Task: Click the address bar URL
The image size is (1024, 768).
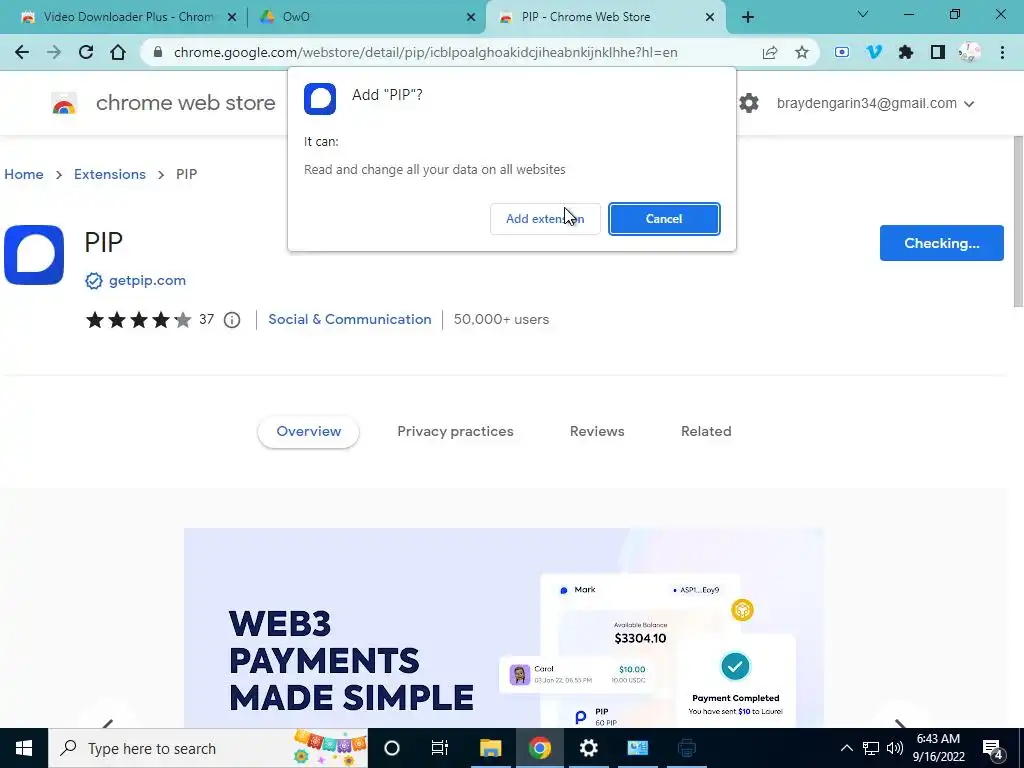Action: [x=426, y=52]
